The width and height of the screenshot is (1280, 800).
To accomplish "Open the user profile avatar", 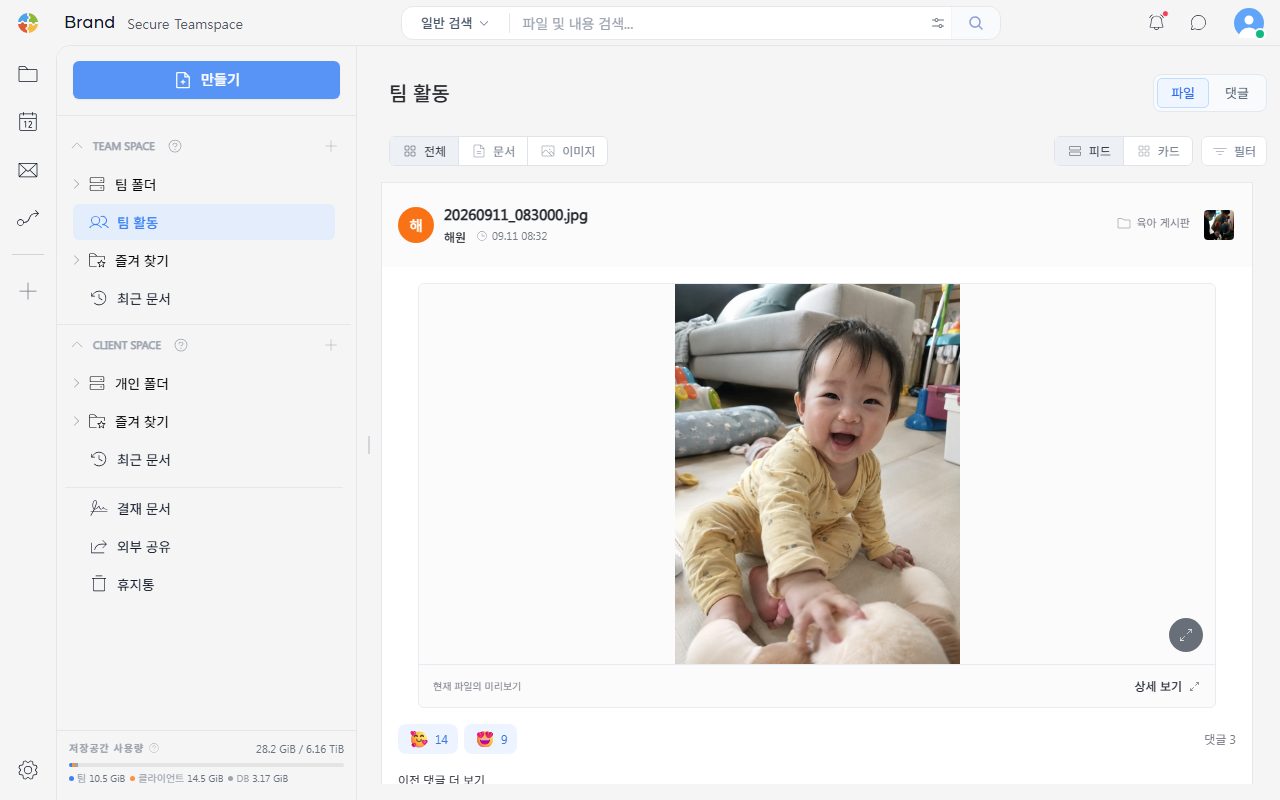I will [x=1249, y=23].
